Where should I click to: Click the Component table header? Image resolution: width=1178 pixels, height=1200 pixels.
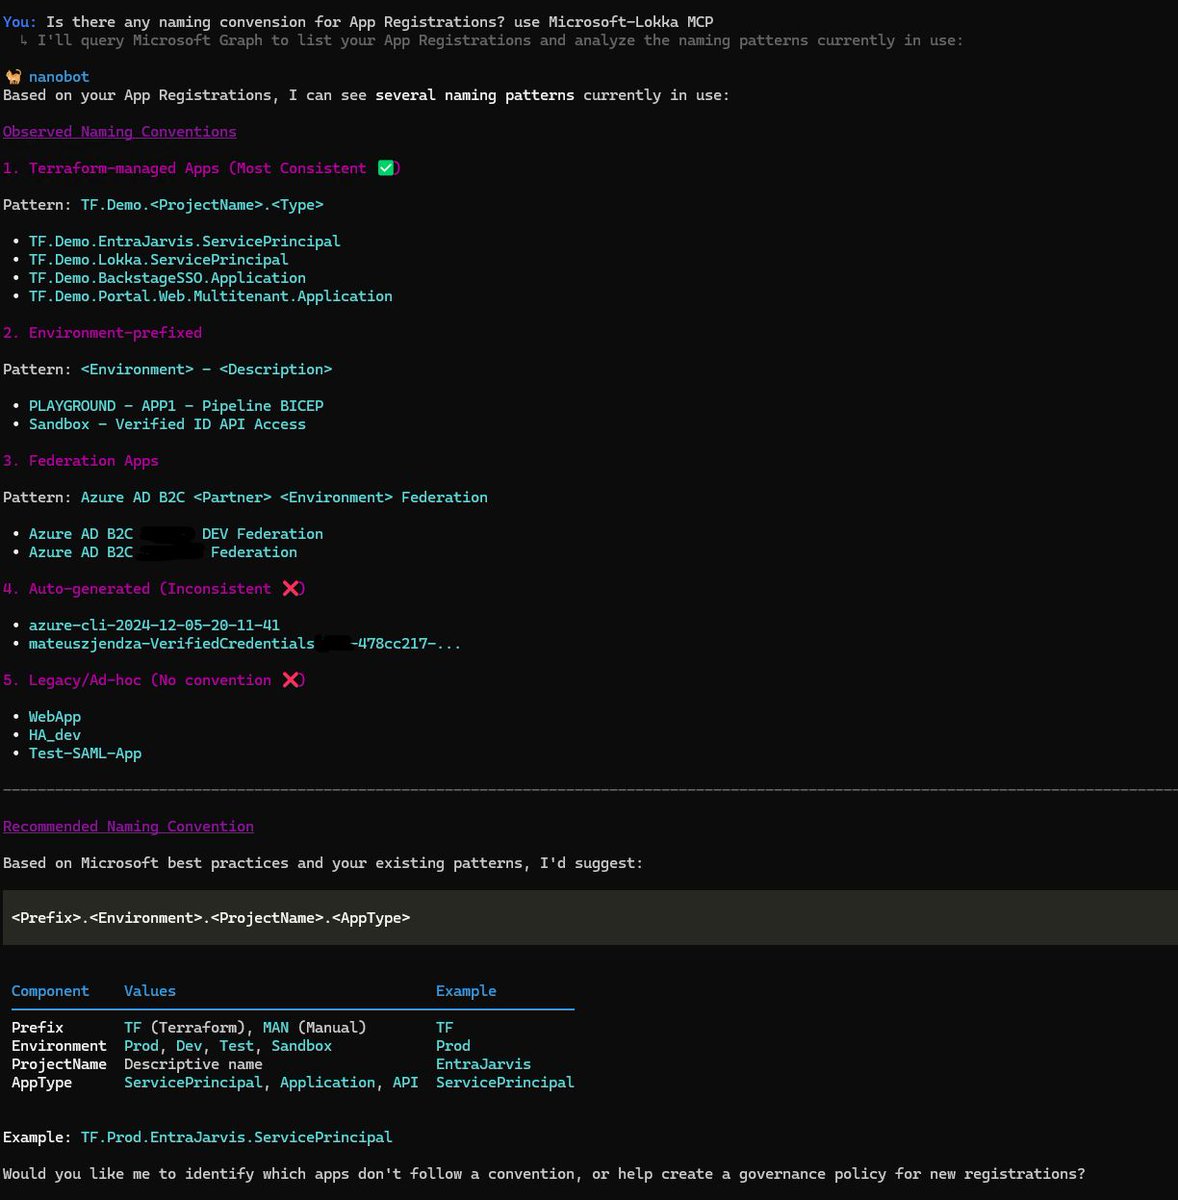click(x=50, y=991)
